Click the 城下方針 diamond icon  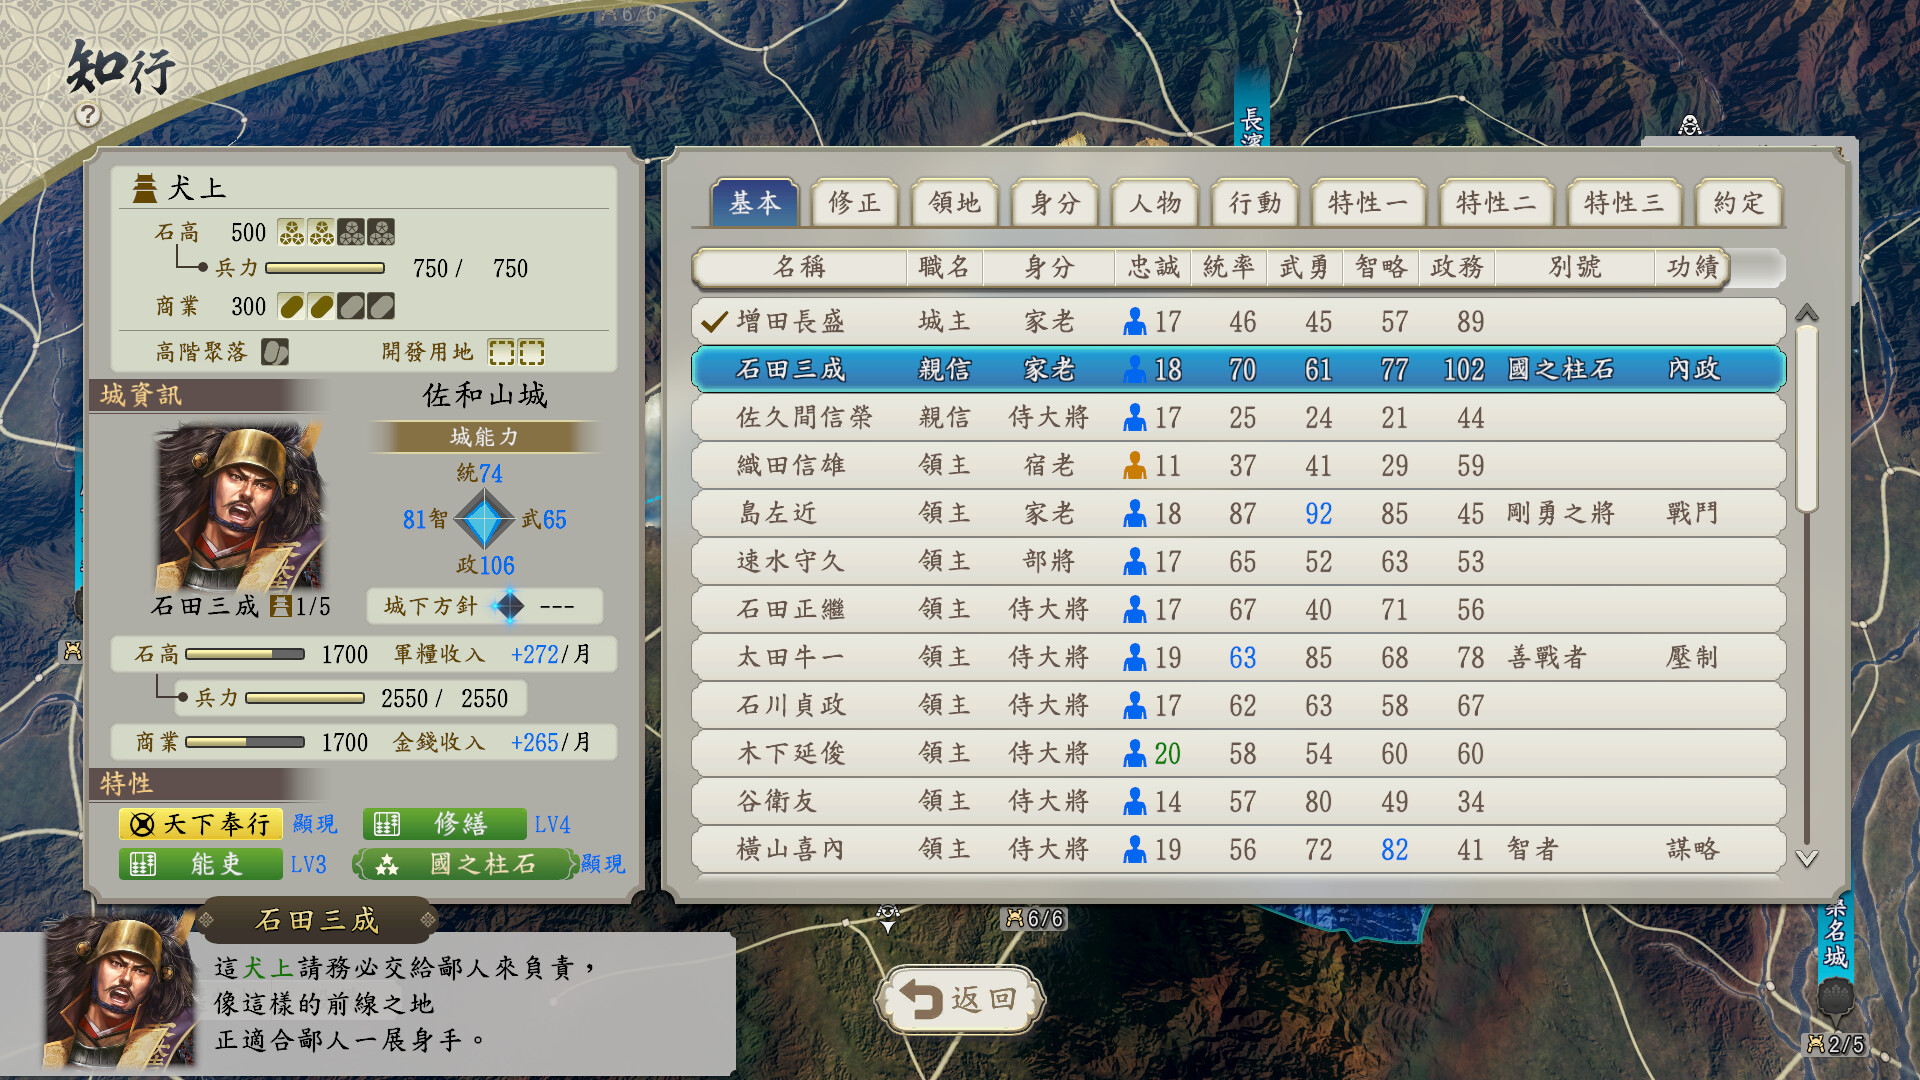(x=509, y=606)
